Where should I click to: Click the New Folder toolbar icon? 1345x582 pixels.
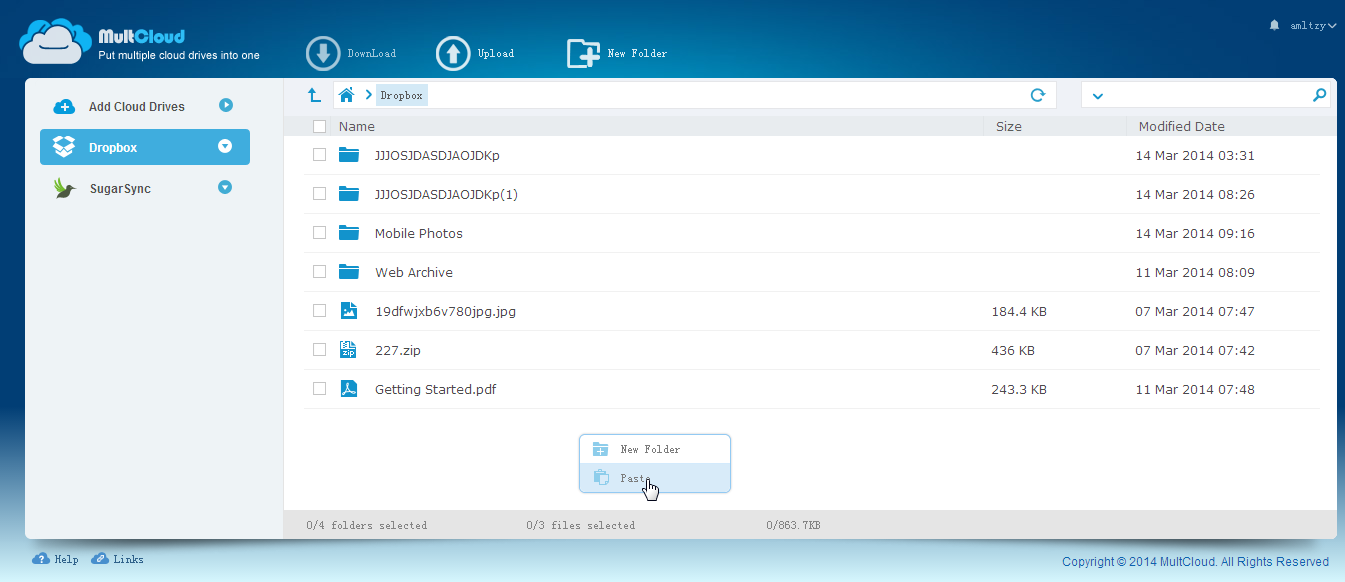pos(583,53)
